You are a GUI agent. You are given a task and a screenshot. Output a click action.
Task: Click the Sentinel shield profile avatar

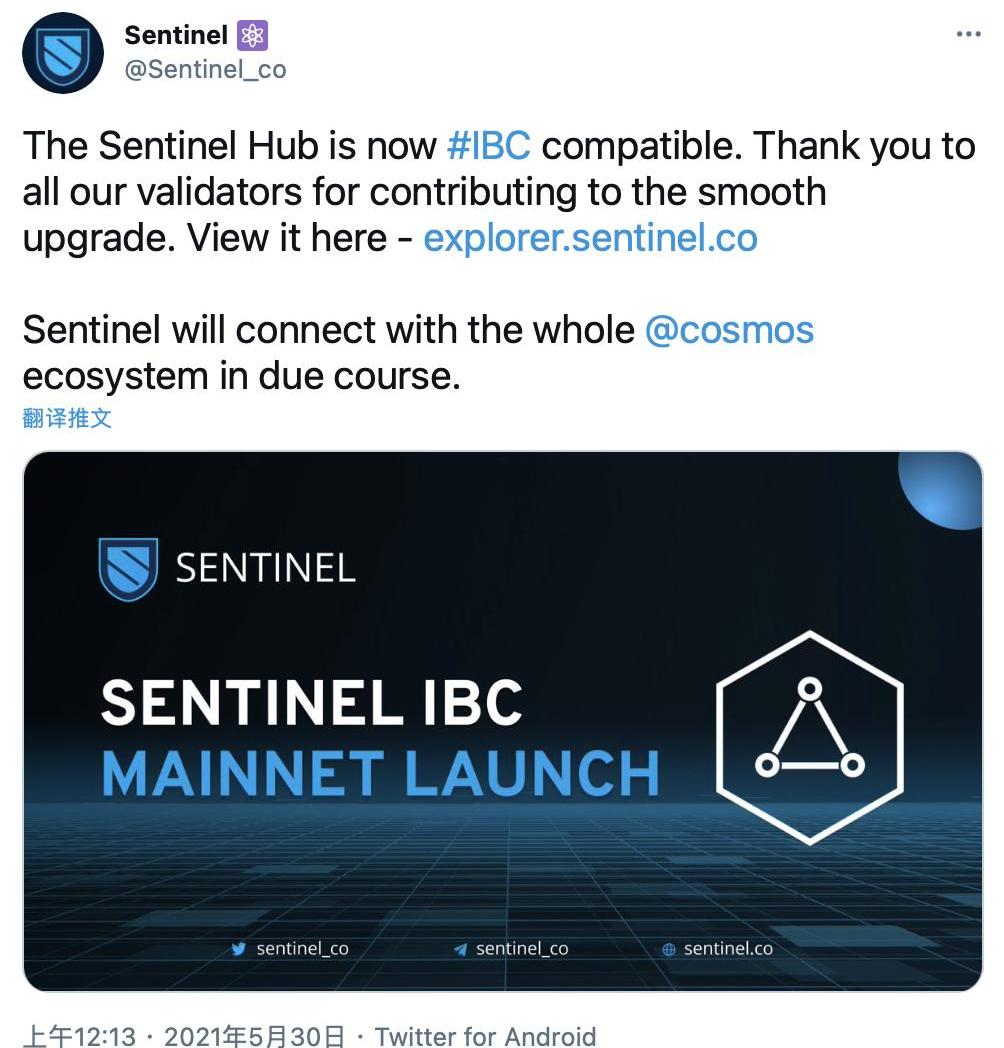click(x=63, y=54)
